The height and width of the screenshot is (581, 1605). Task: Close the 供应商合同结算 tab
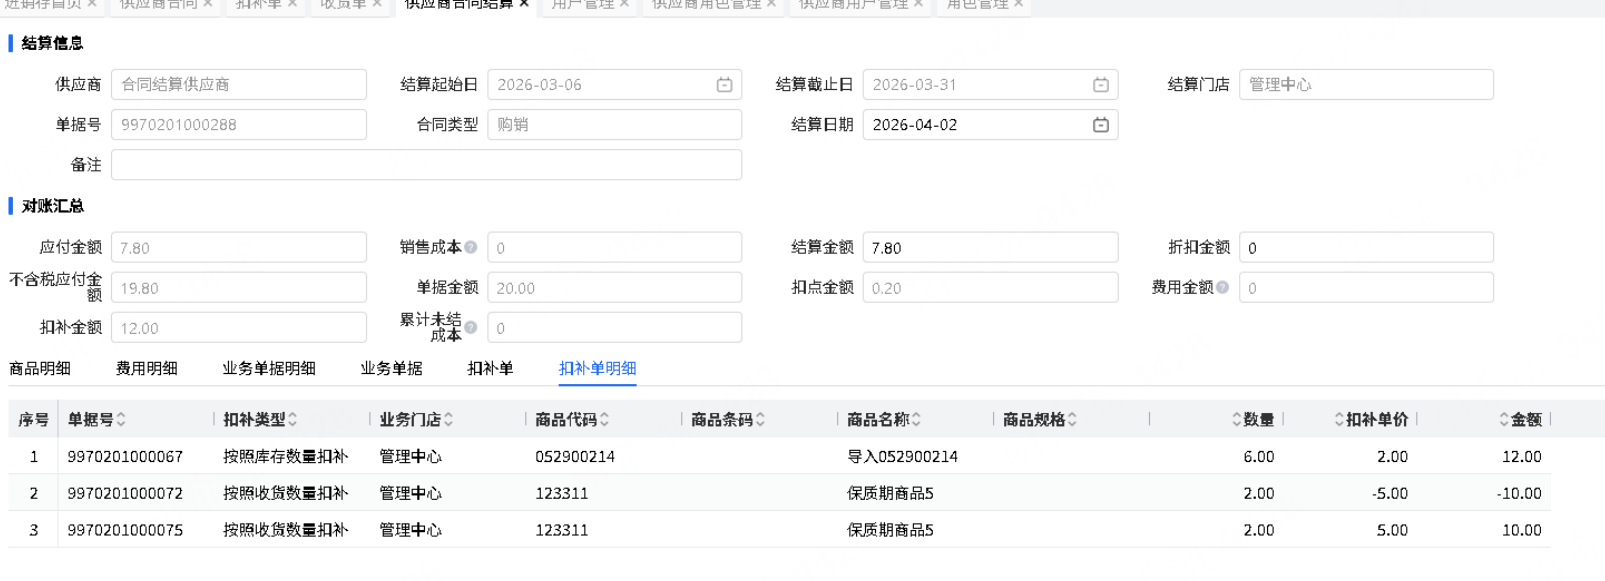click(524, 4)
